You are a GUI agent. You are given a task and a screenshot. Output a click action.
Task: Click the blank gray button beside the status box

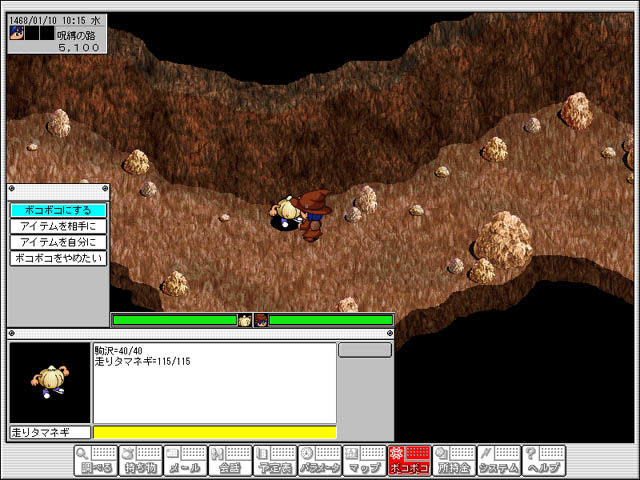[x=365, y=350]
